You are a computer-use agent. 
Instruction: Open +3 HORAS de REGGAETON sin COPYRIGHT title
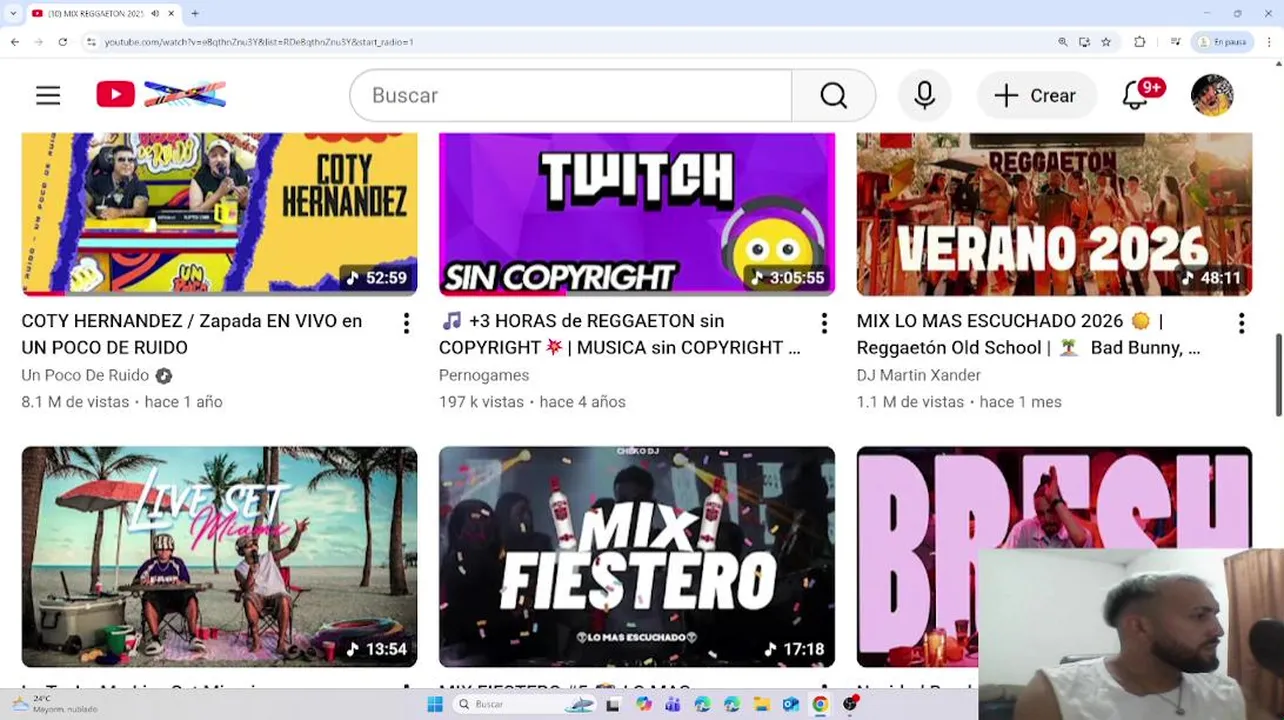click(620, 334)
